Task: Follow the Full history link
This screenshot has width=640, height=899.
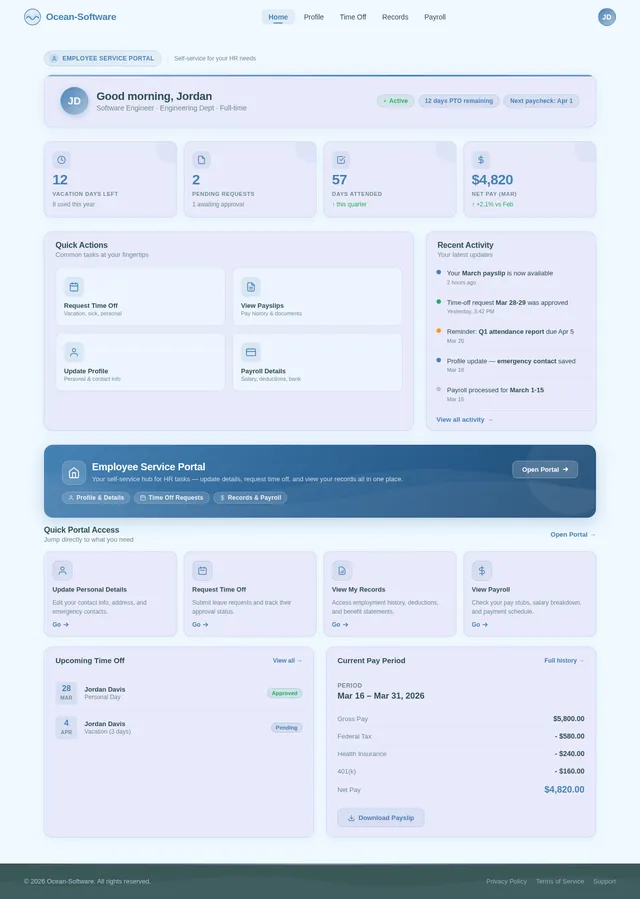Action: [564, 661]
